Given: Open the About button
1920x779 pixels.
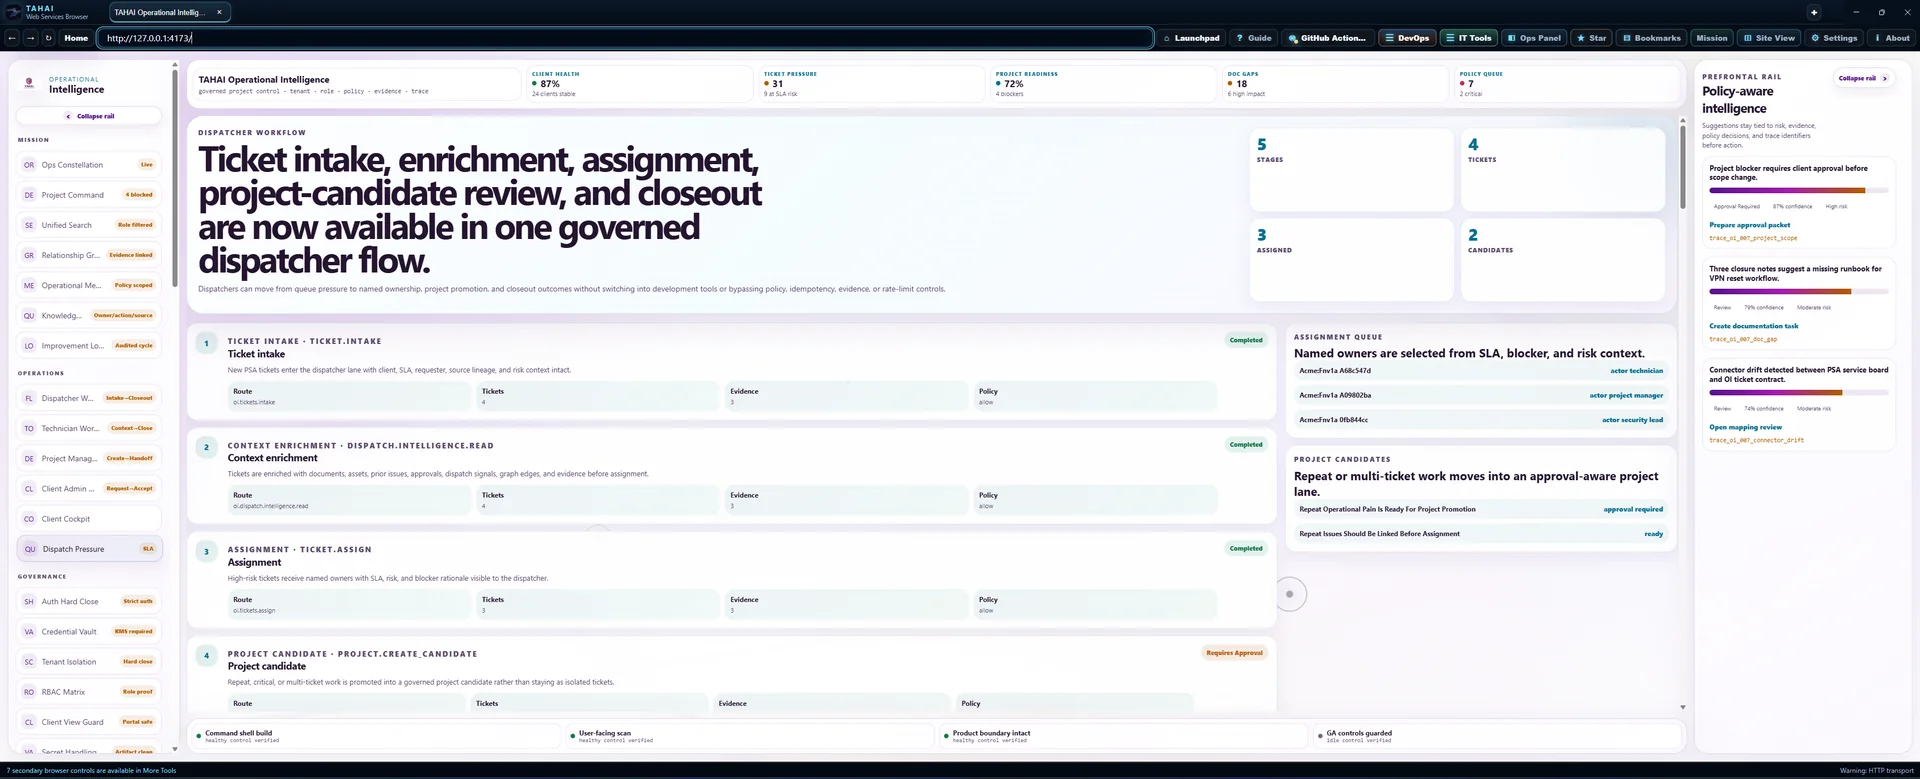Looking at the screenshot, I should 1891,38.
